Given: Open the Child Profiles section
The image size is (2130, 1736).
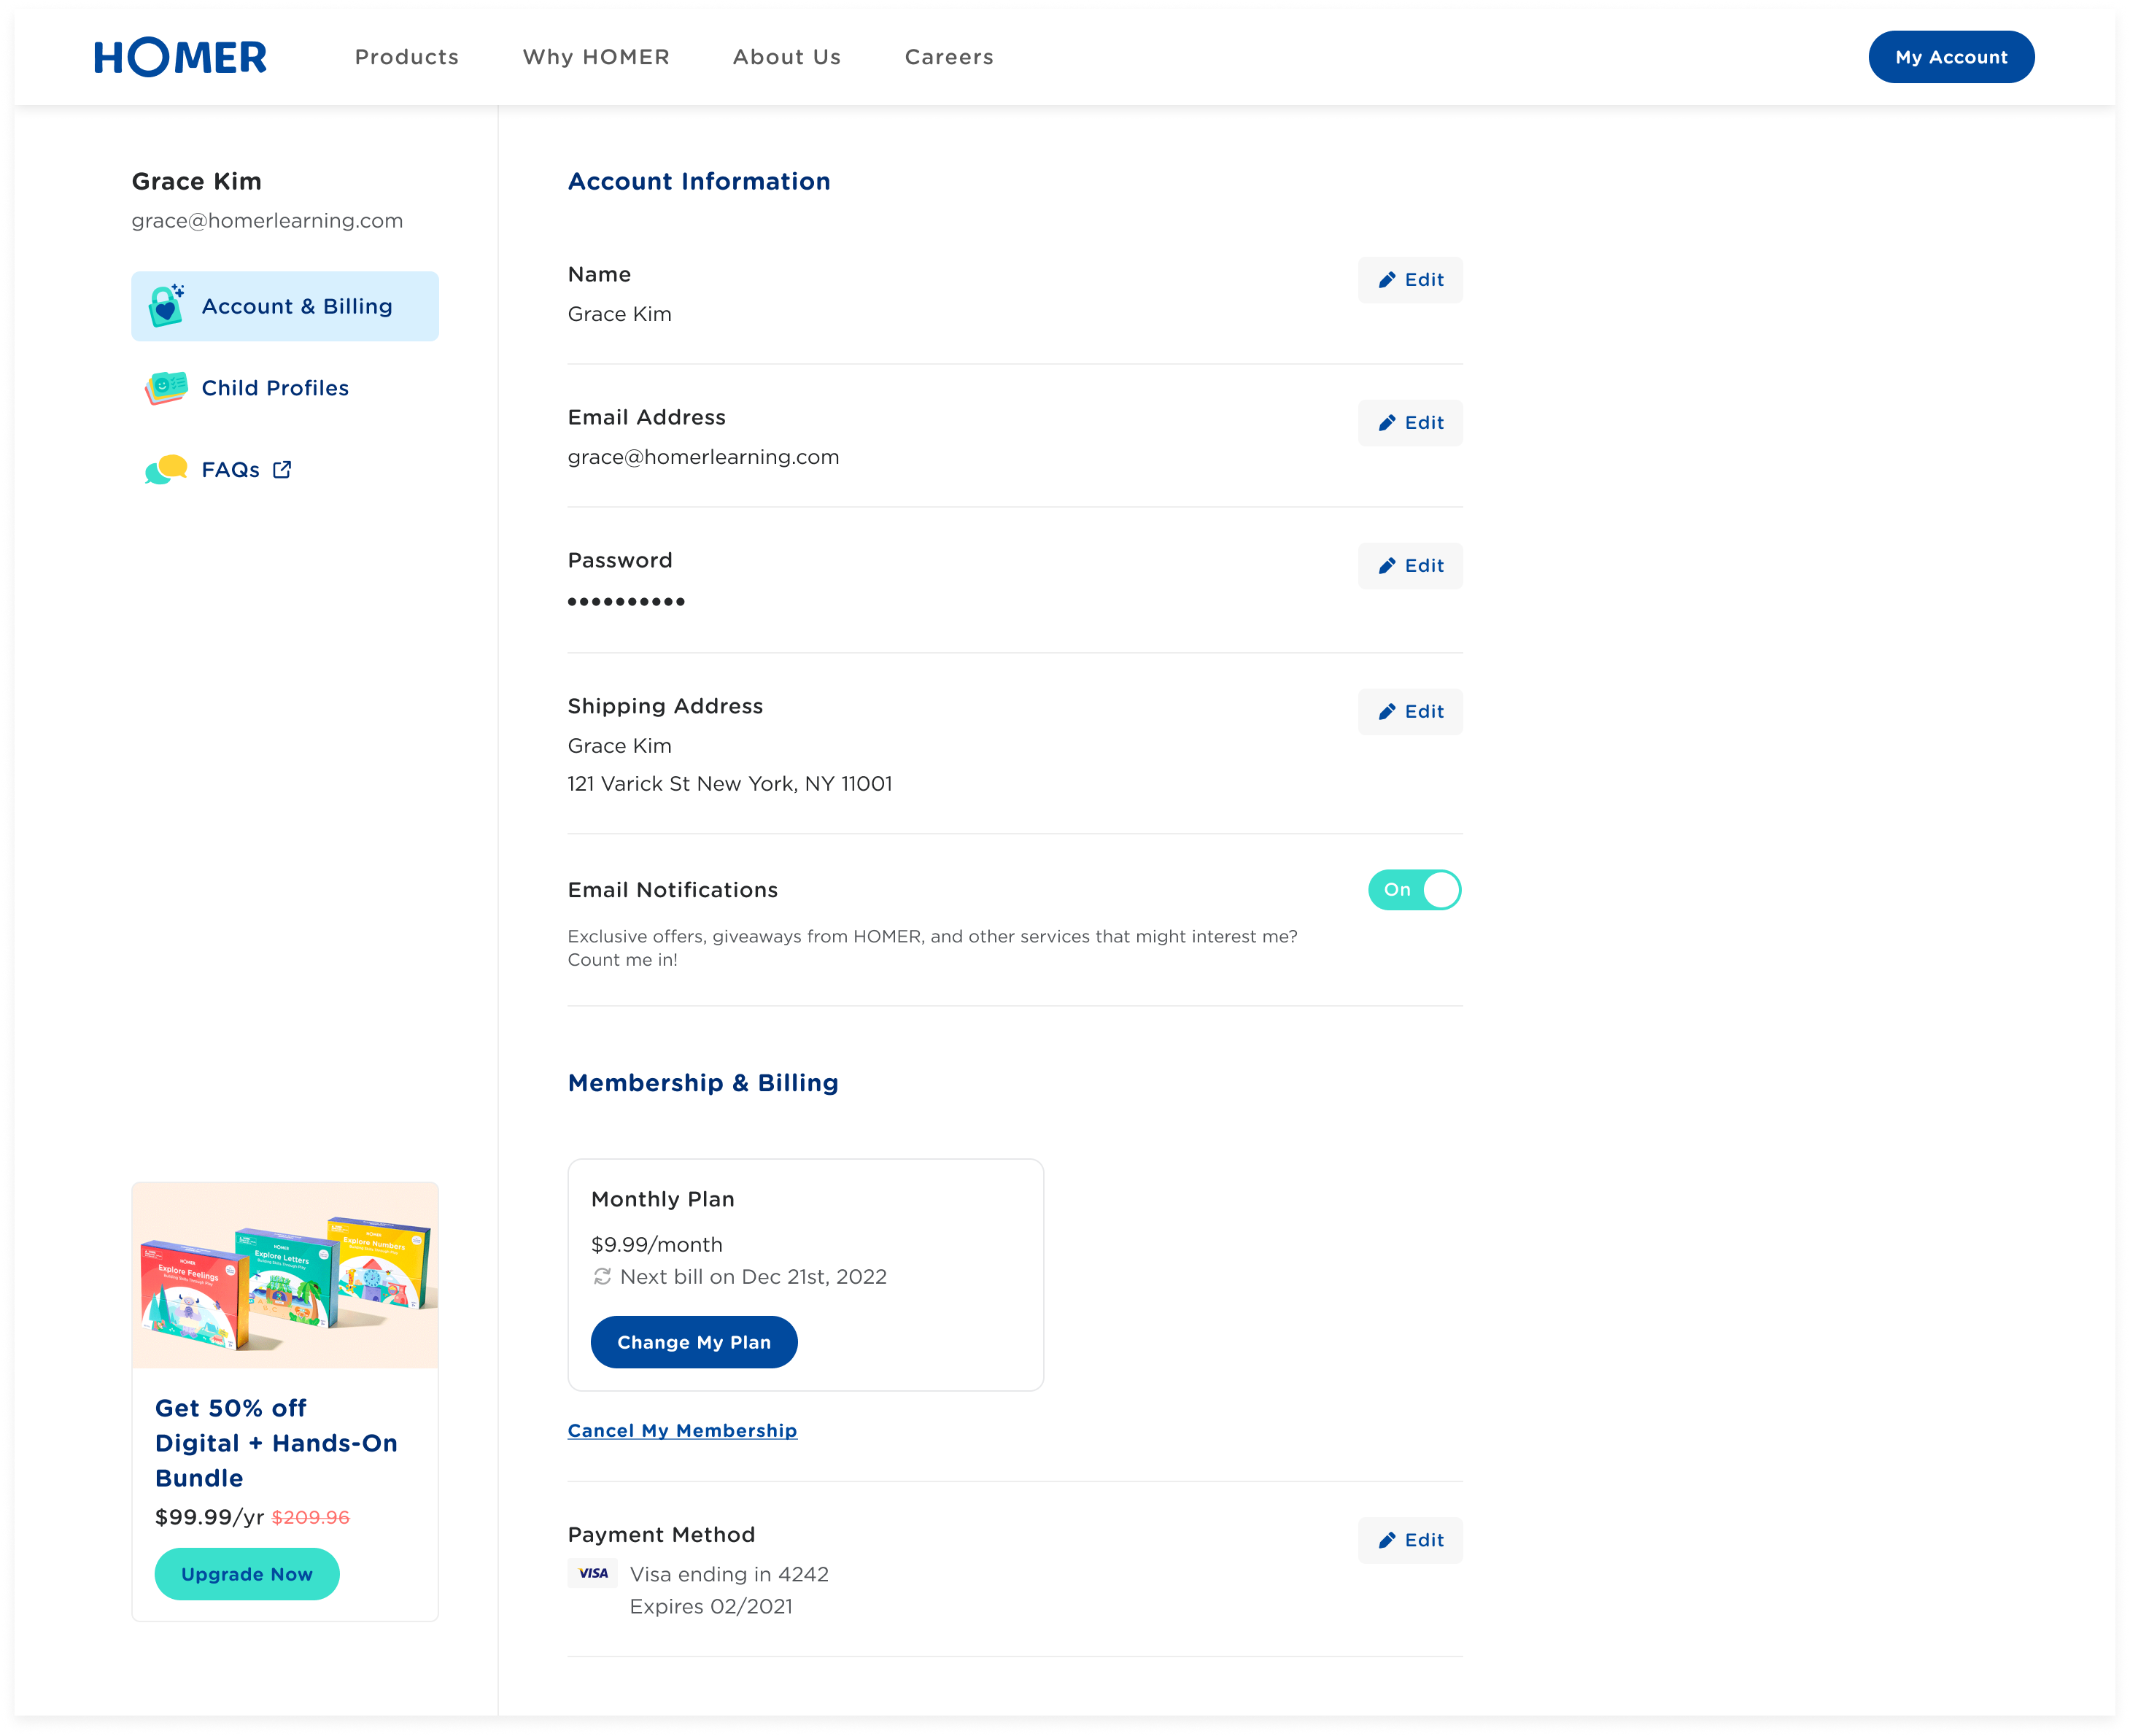Looking at the screenshot, I should pyautogui.click(x=274, y=388).
